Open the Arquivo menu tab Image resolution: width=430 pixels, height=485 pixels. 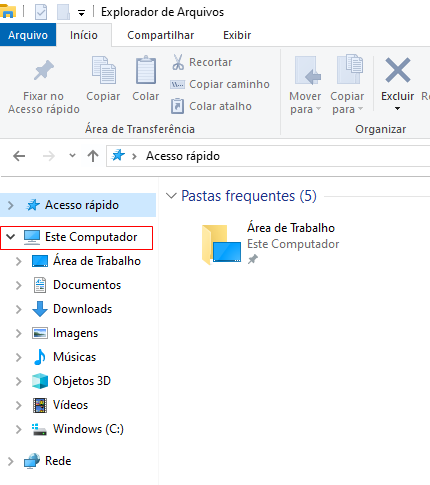coord(28,35)
